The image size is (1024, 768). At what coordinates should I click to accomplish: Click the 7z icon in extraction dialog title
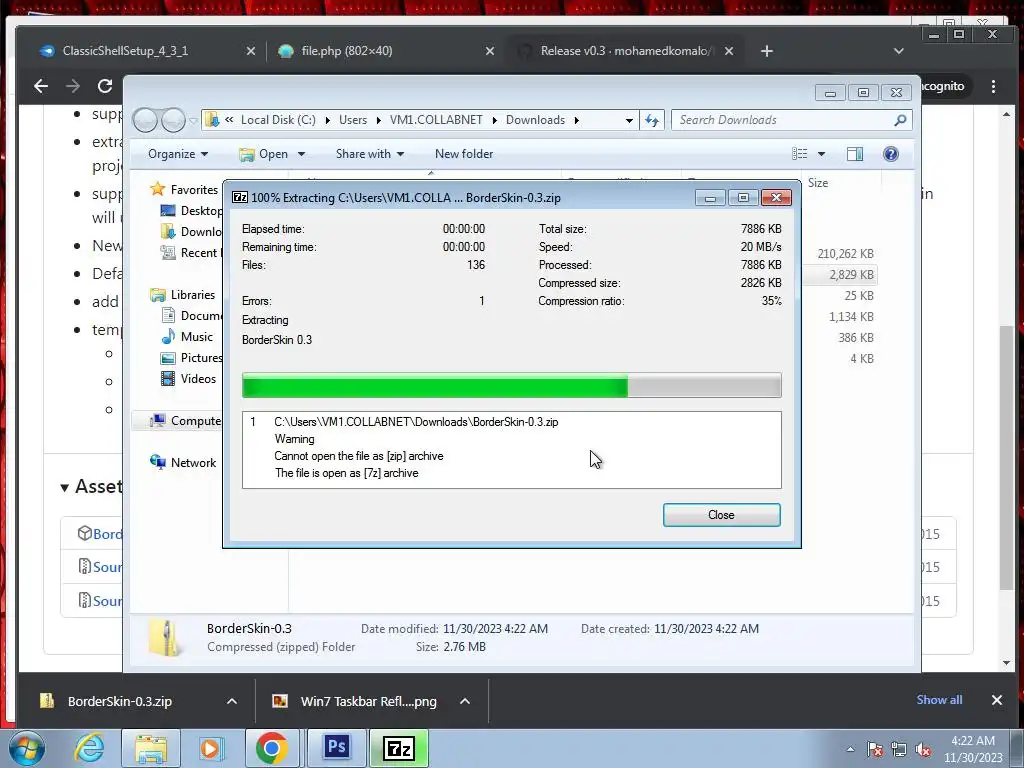[240, 197]
